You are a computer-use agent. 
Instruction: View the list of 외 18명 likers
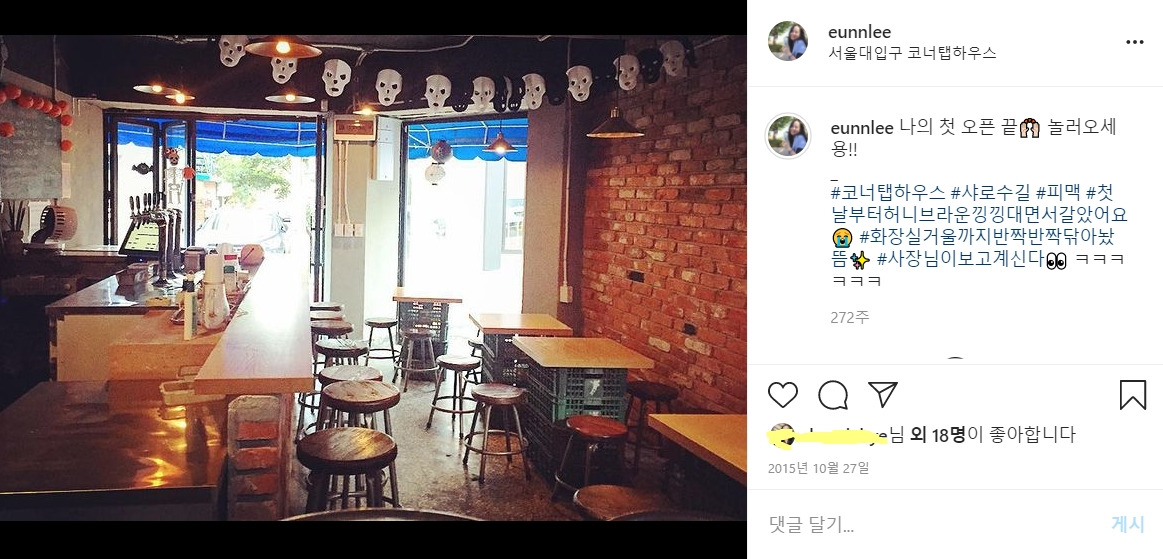point(940,435)
